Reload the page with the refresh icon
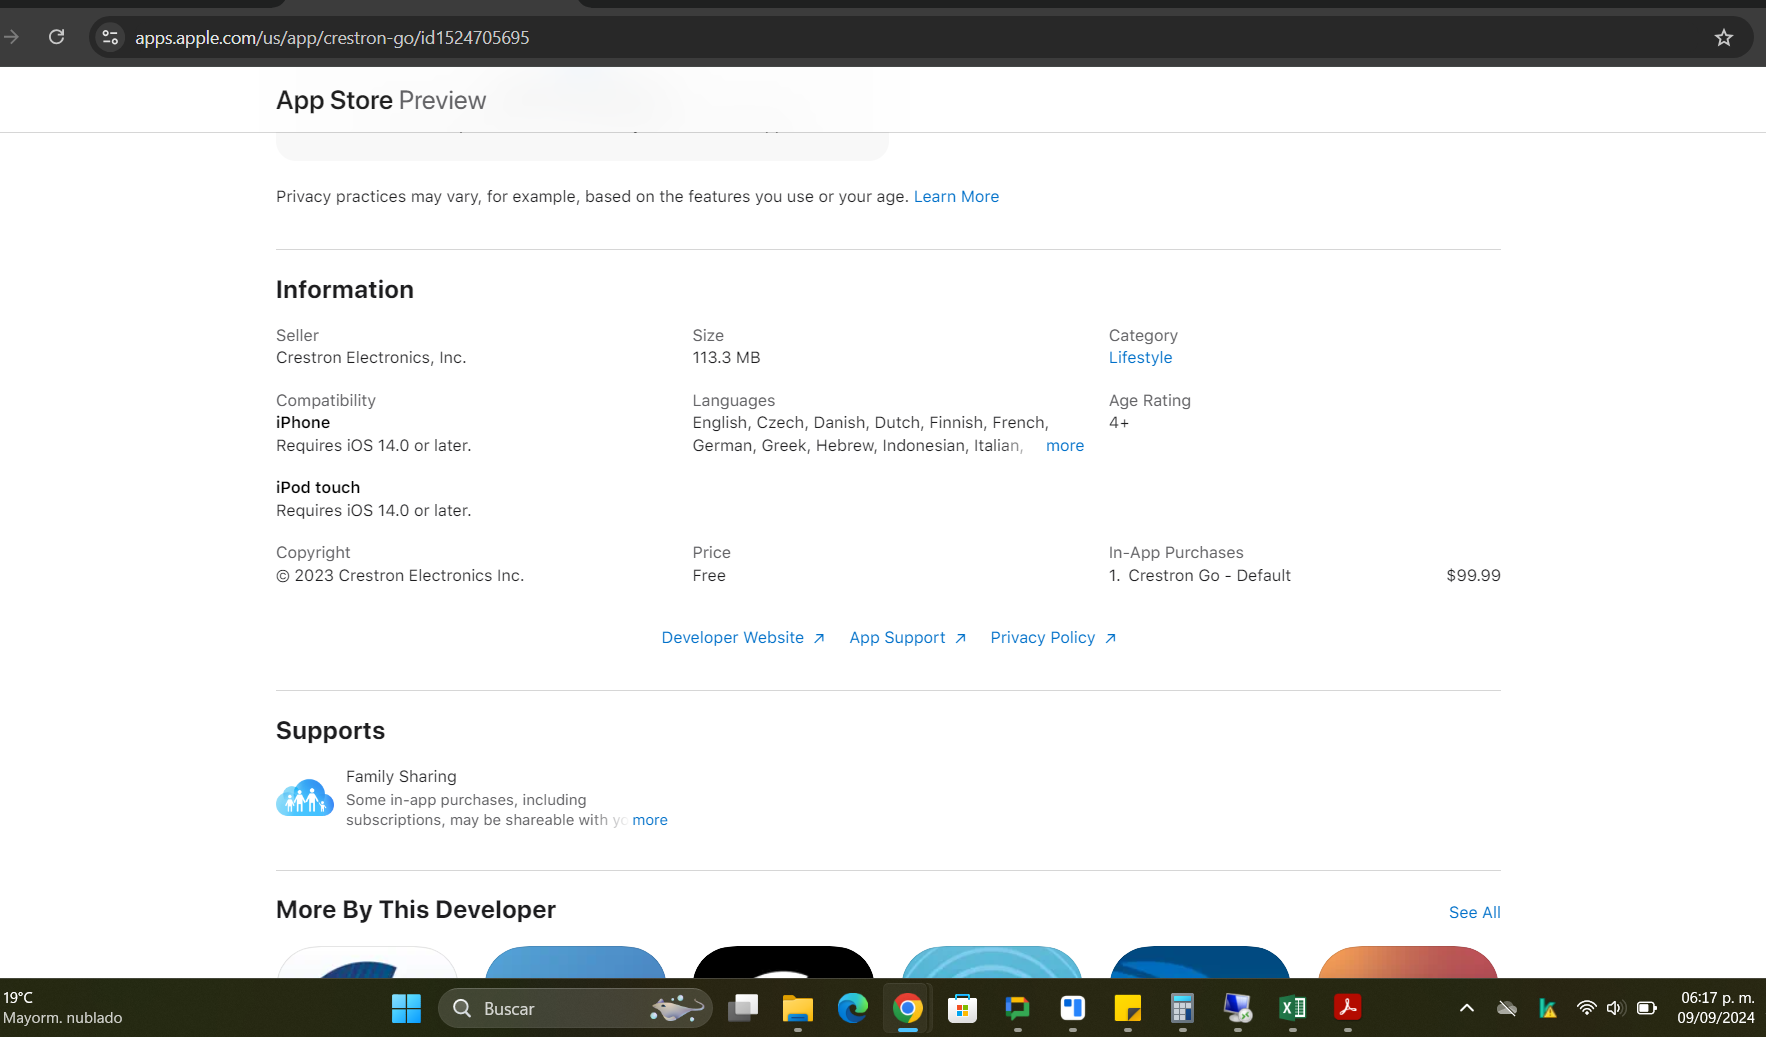This screenshot has height=1037, width=1766. point(57,37)
